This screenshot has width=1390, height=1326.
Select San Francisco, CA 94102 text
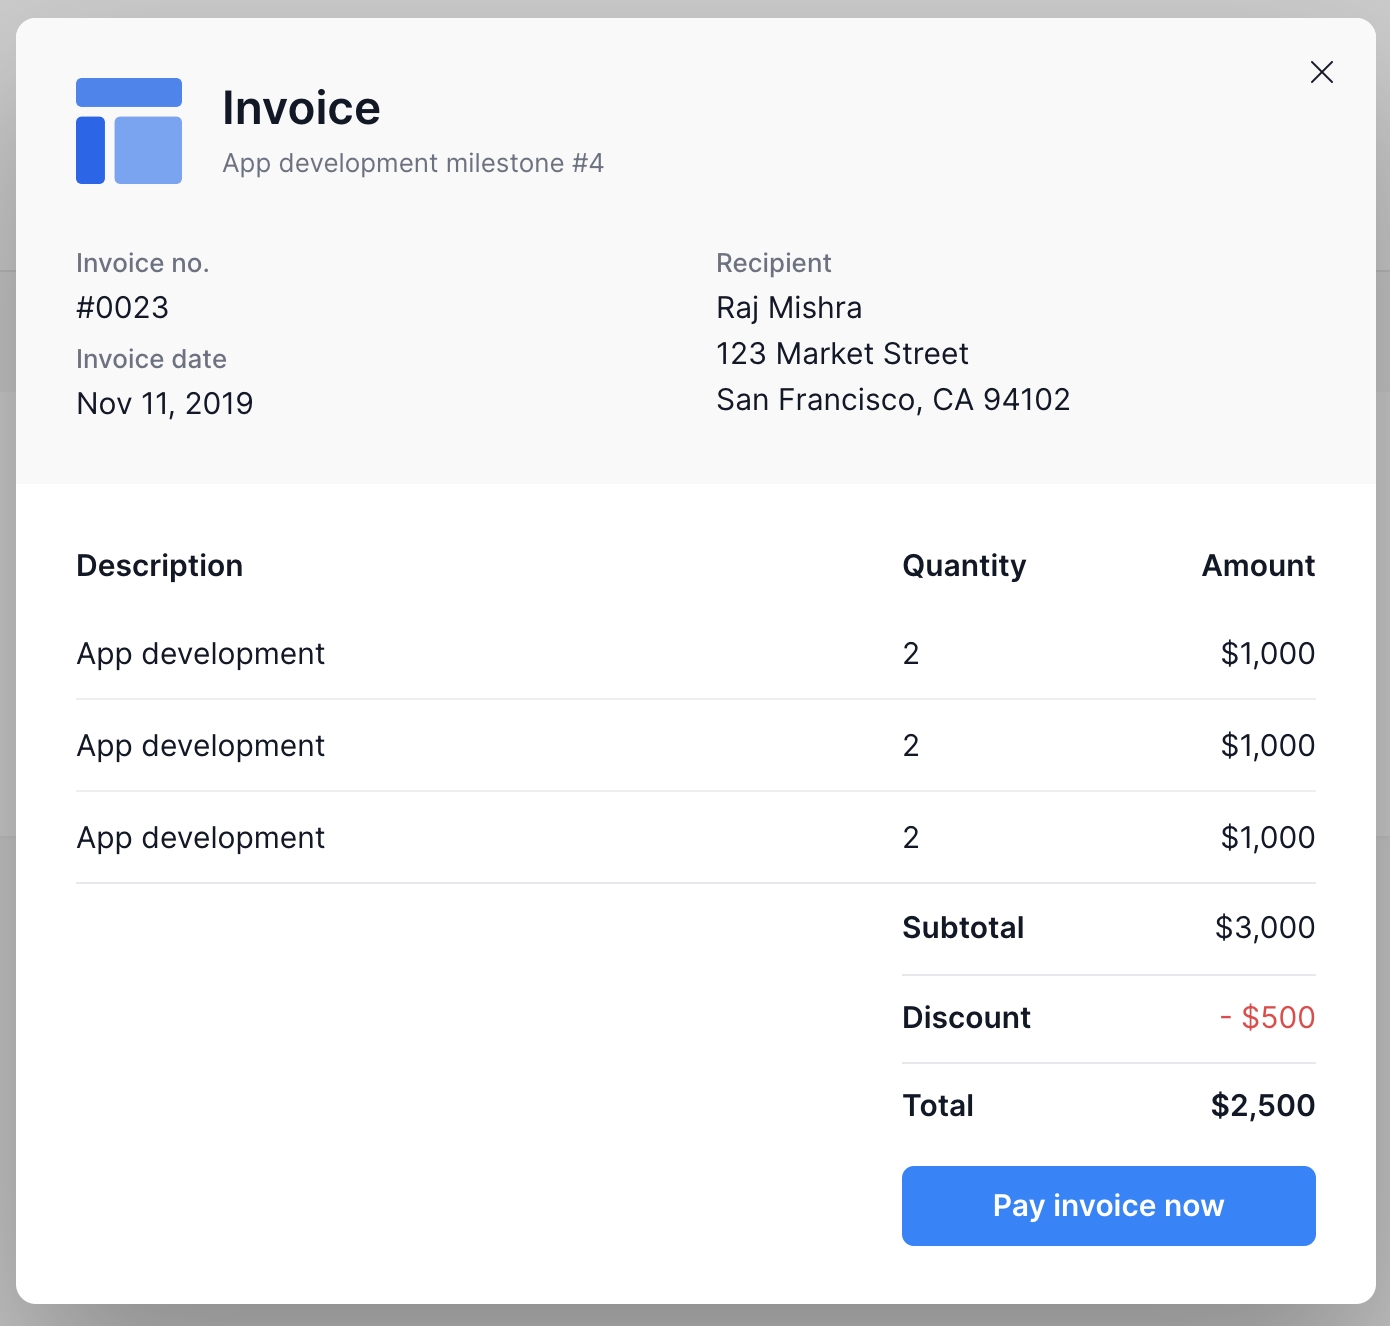(x=892, y=399)
